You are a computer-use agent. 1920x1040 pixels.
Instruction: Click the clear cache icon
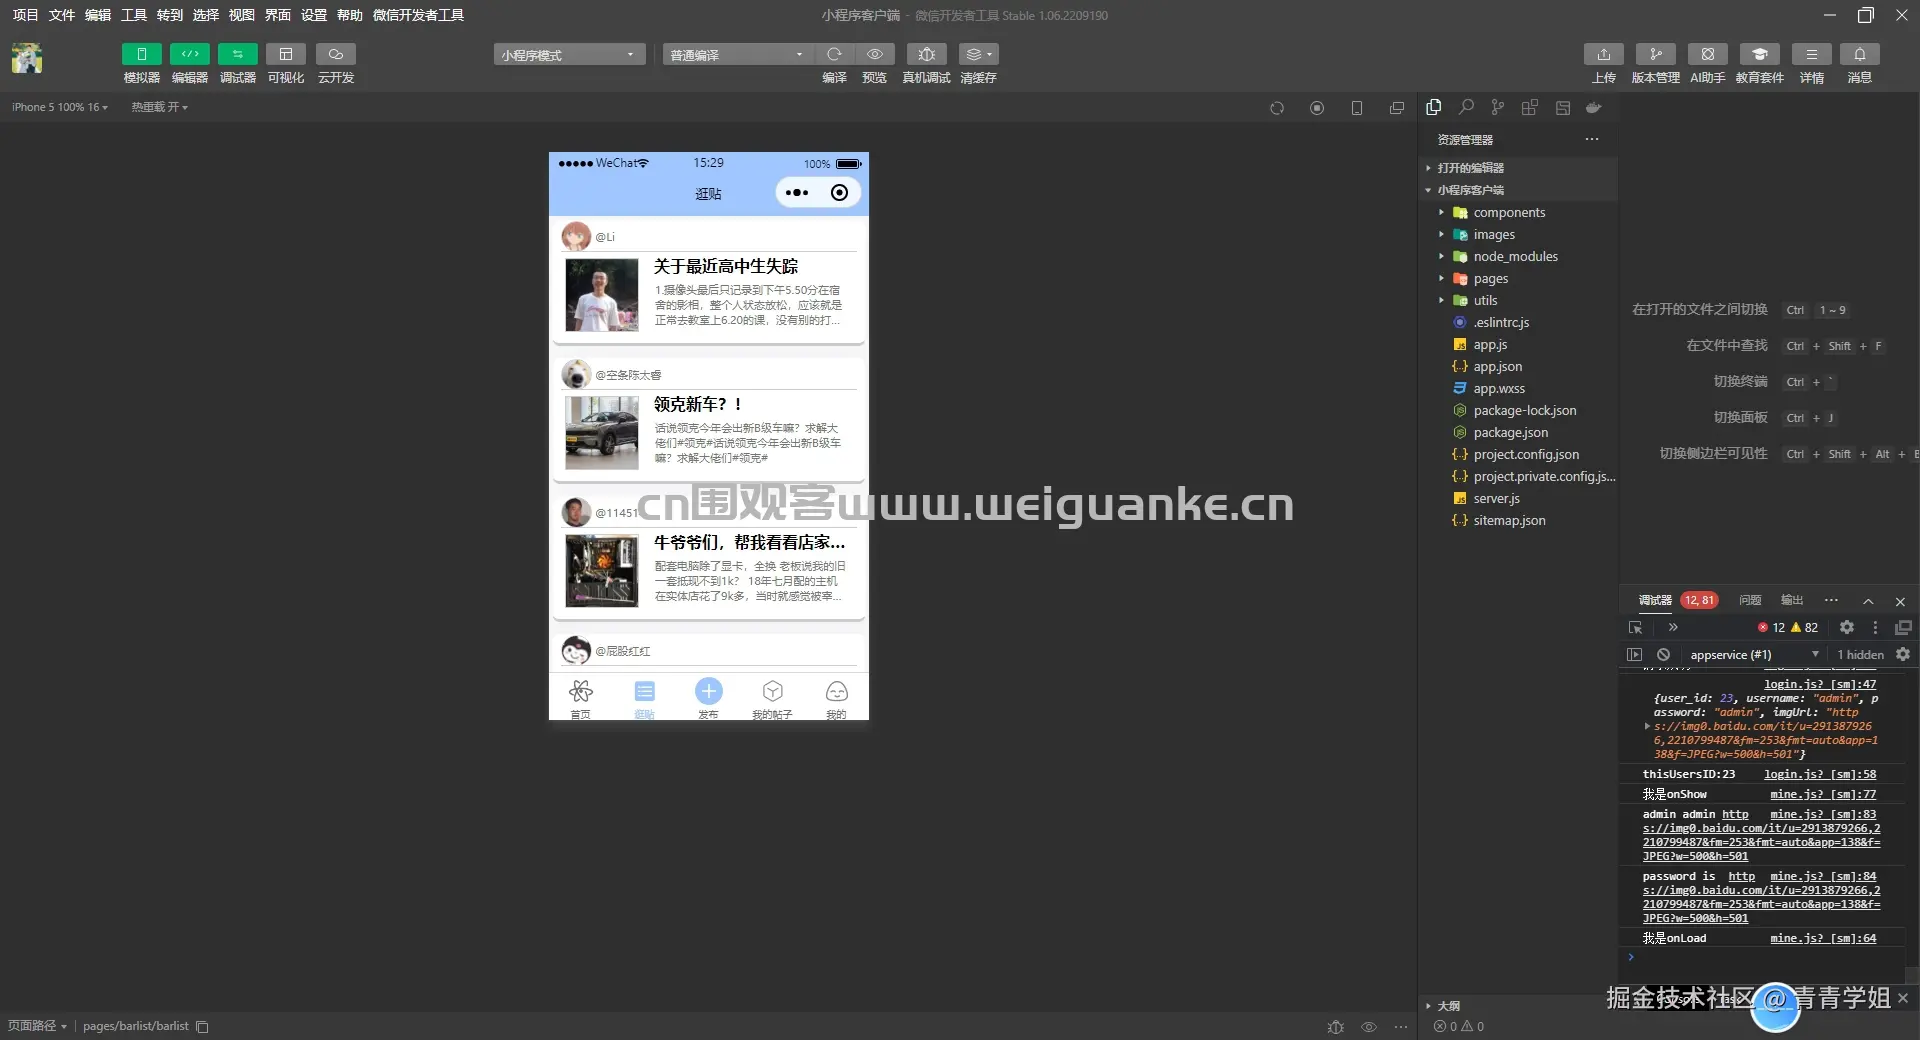tap(978, 54)
